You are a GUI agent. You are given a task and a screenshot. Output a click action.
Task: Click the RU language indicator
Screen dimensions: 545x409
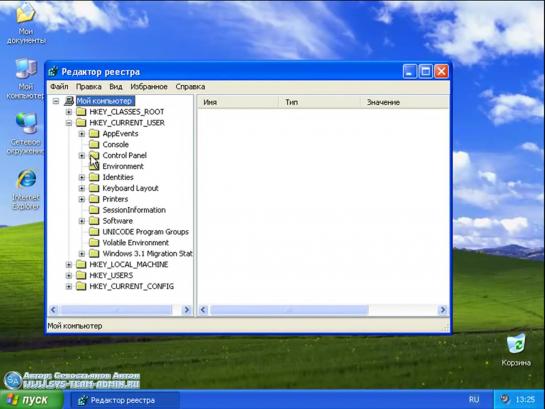pyautogui.click(x=474, y=400)
